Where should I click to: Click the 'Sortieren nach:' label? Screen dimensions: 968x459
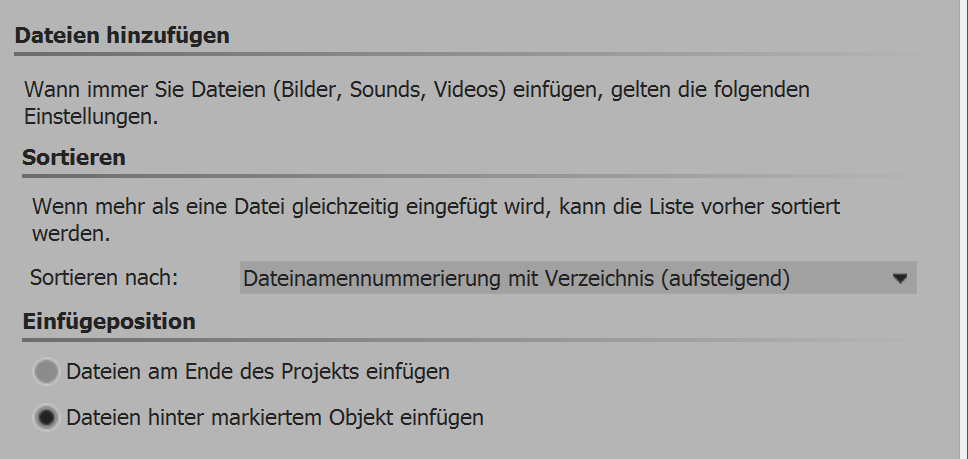(x=104, y=279)
